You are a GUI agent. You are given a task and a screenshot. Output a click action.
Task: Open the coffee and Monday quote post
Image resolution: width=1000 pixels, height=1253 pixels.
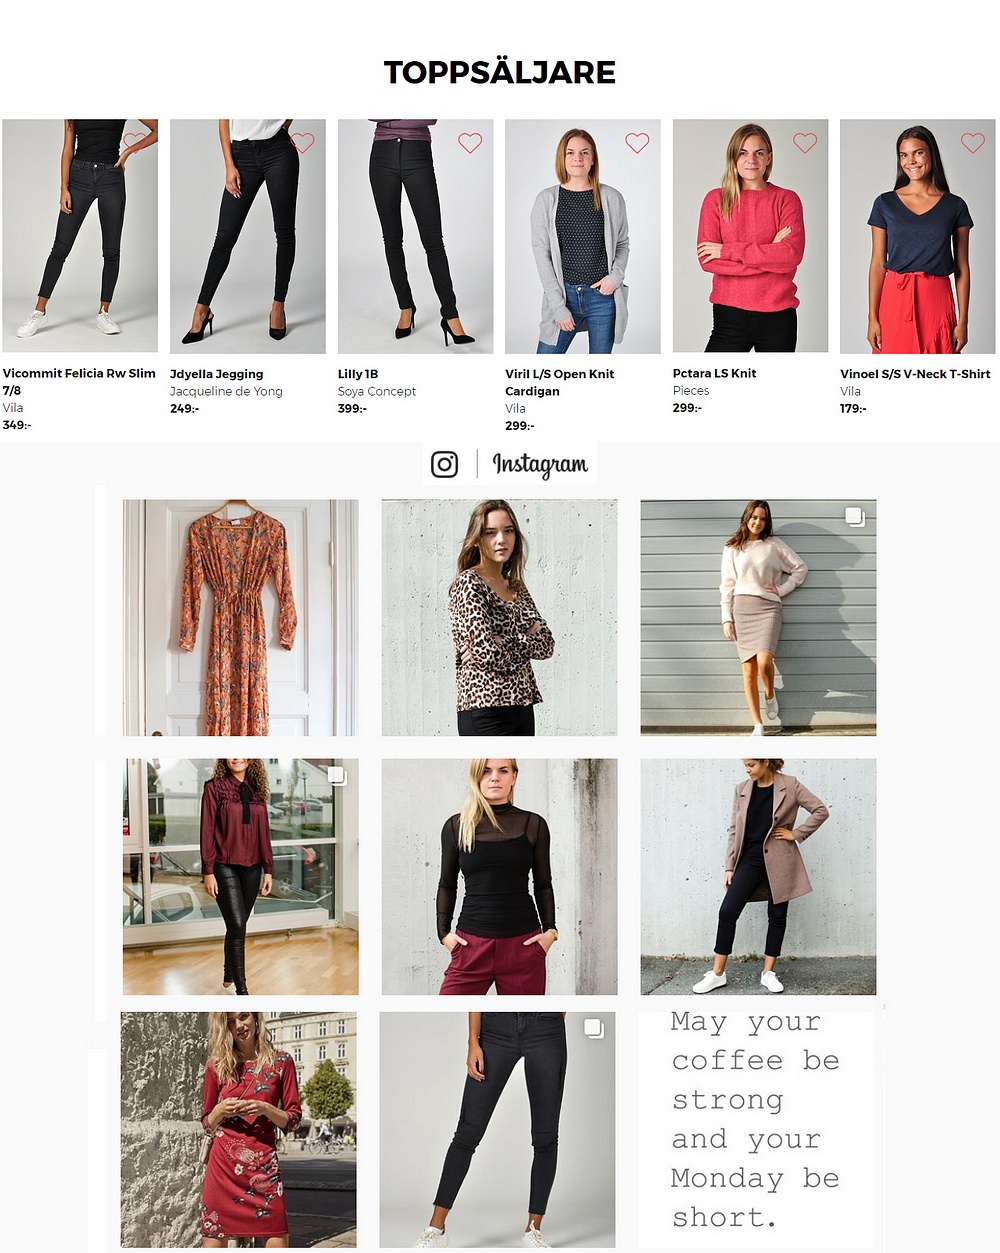757,1129
